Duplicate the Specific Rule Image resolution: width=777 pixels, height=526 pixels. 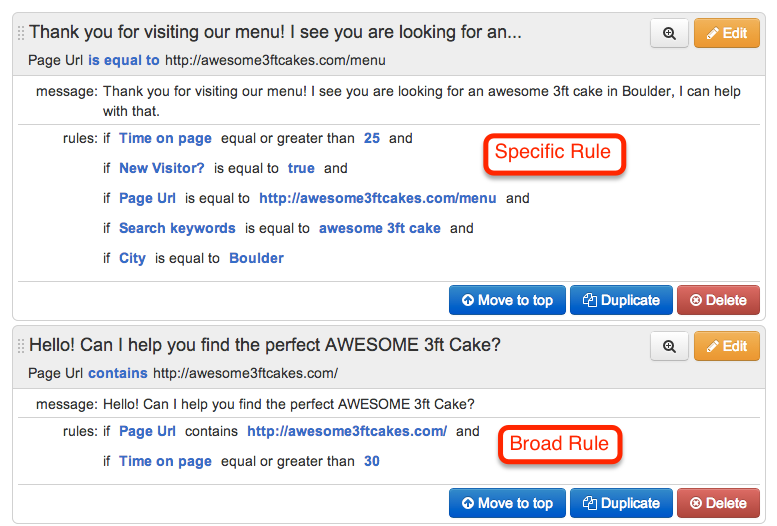pos(621,300)
